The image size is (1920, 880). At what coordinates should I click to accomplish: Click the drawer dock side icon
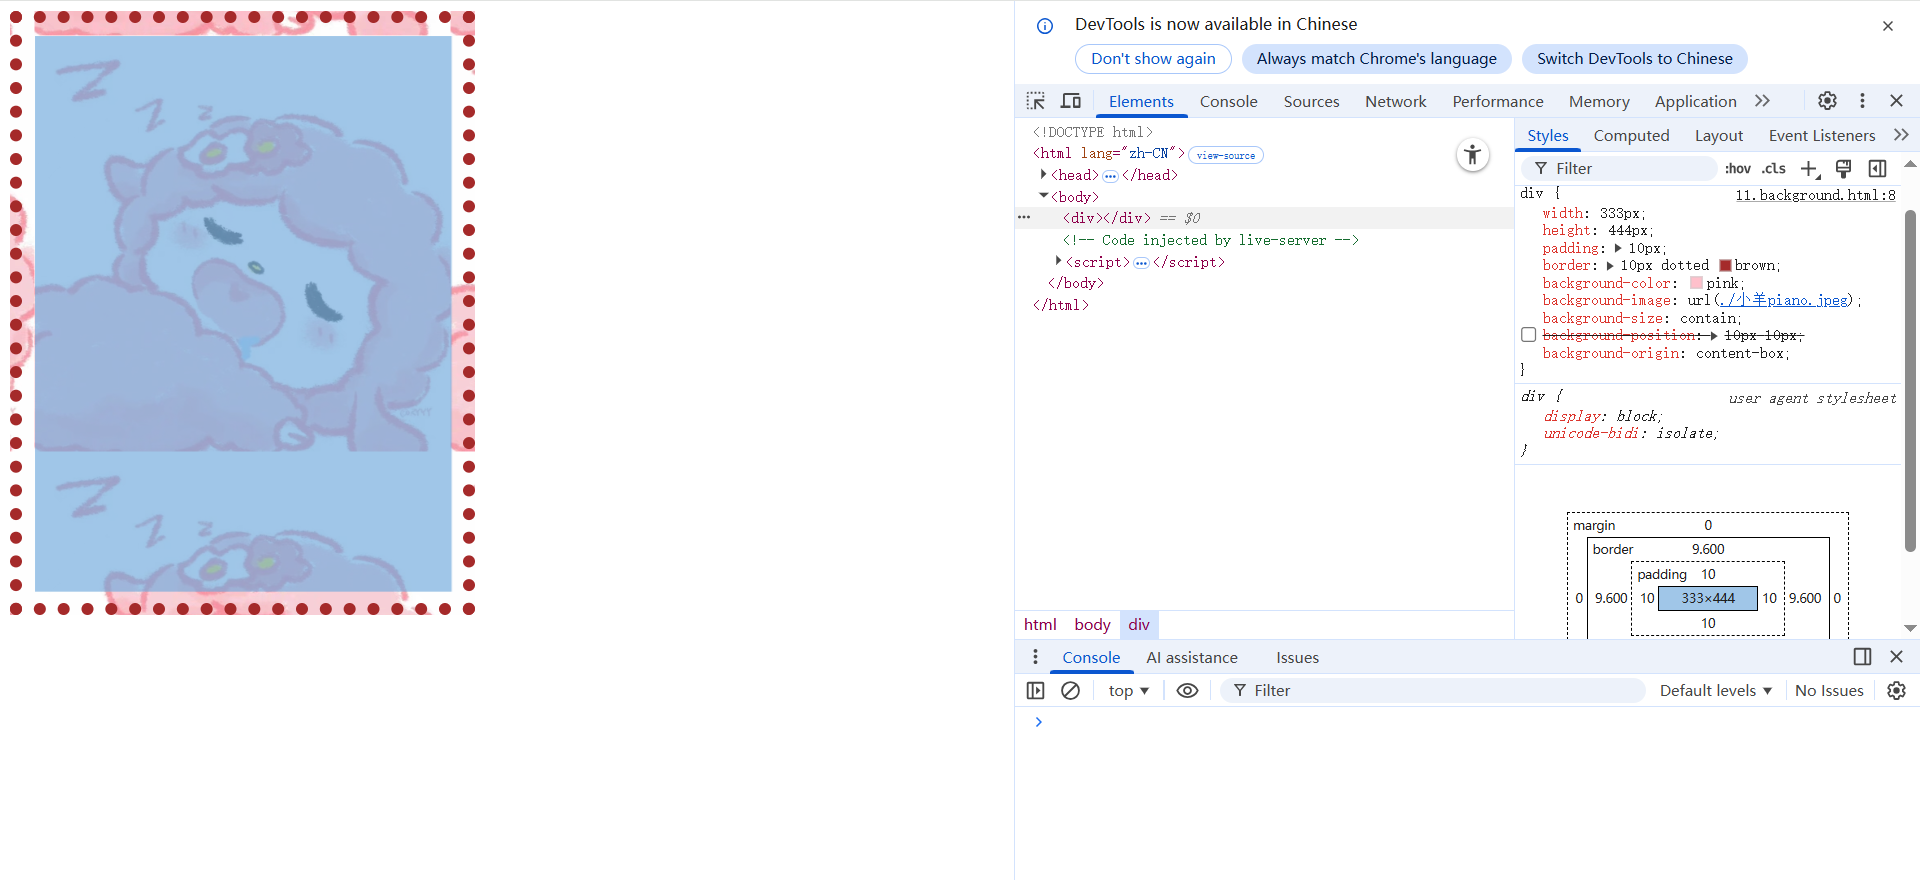tap(1862, 657)
